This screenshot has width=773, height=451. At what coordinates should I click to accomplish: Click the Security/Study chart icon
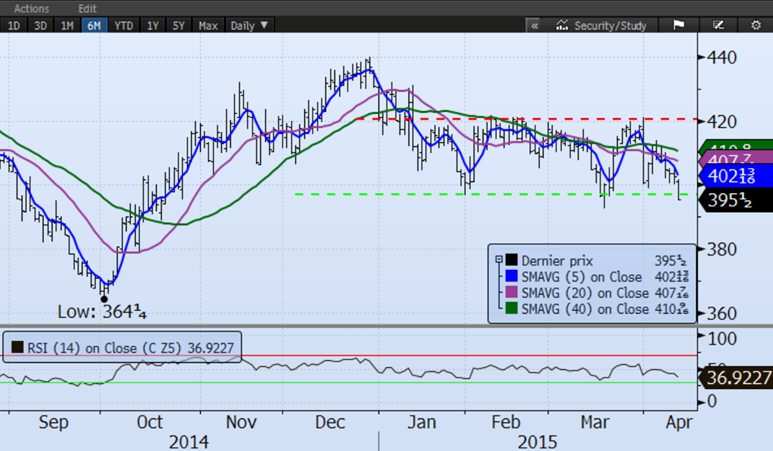pyautogui.click(x=563, y=25)
